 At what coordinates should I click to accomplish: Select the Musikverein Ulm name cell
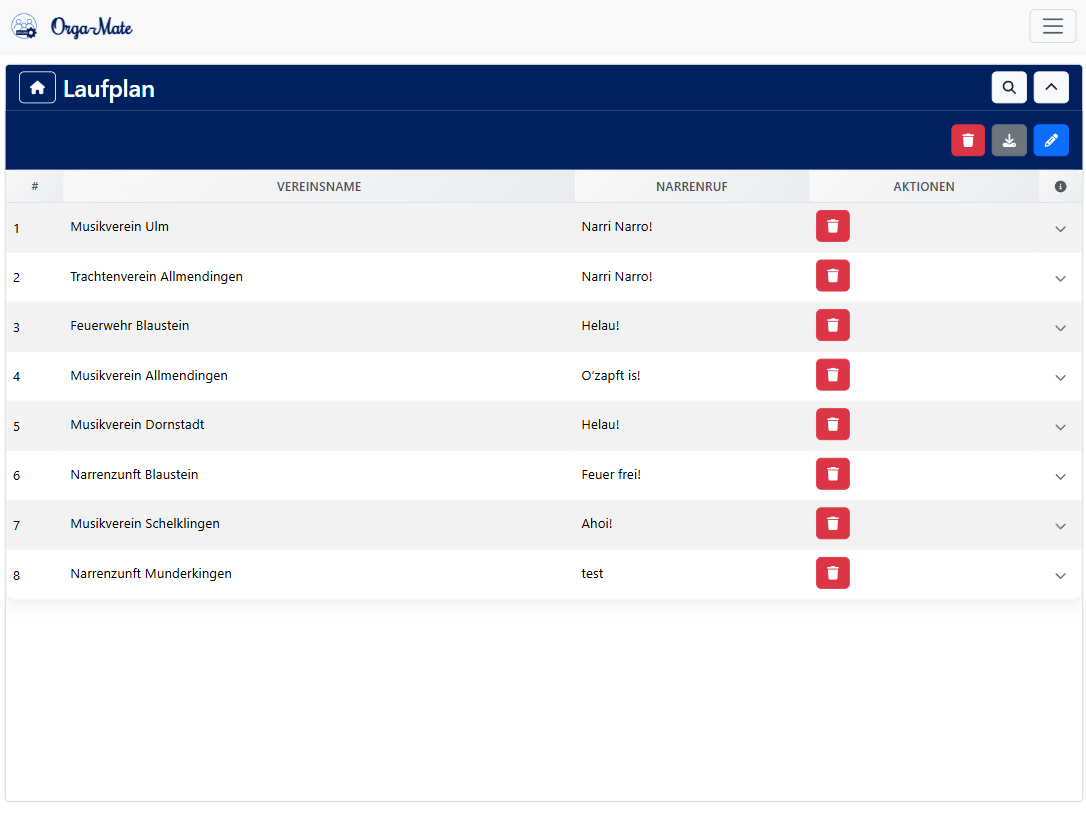click(119, 227)
